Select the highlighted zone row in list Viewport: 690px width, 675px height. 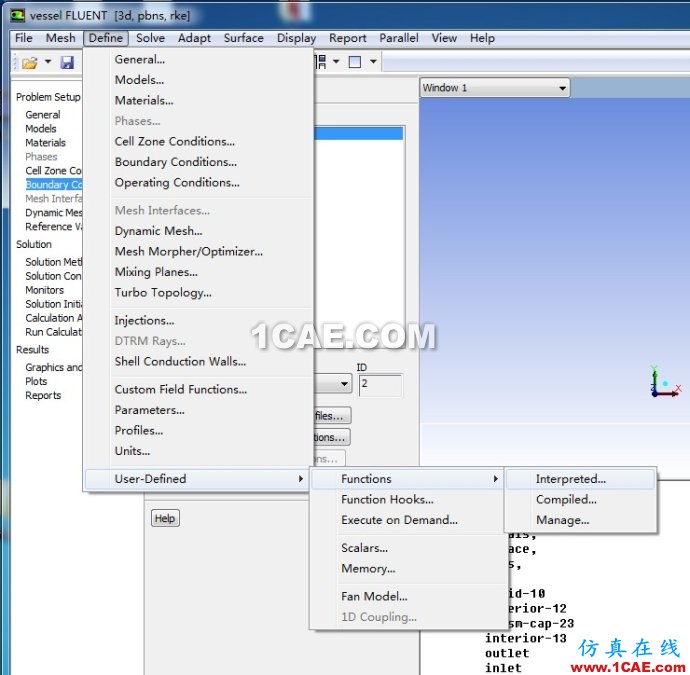pyautogui.click(x=359, y=133)
